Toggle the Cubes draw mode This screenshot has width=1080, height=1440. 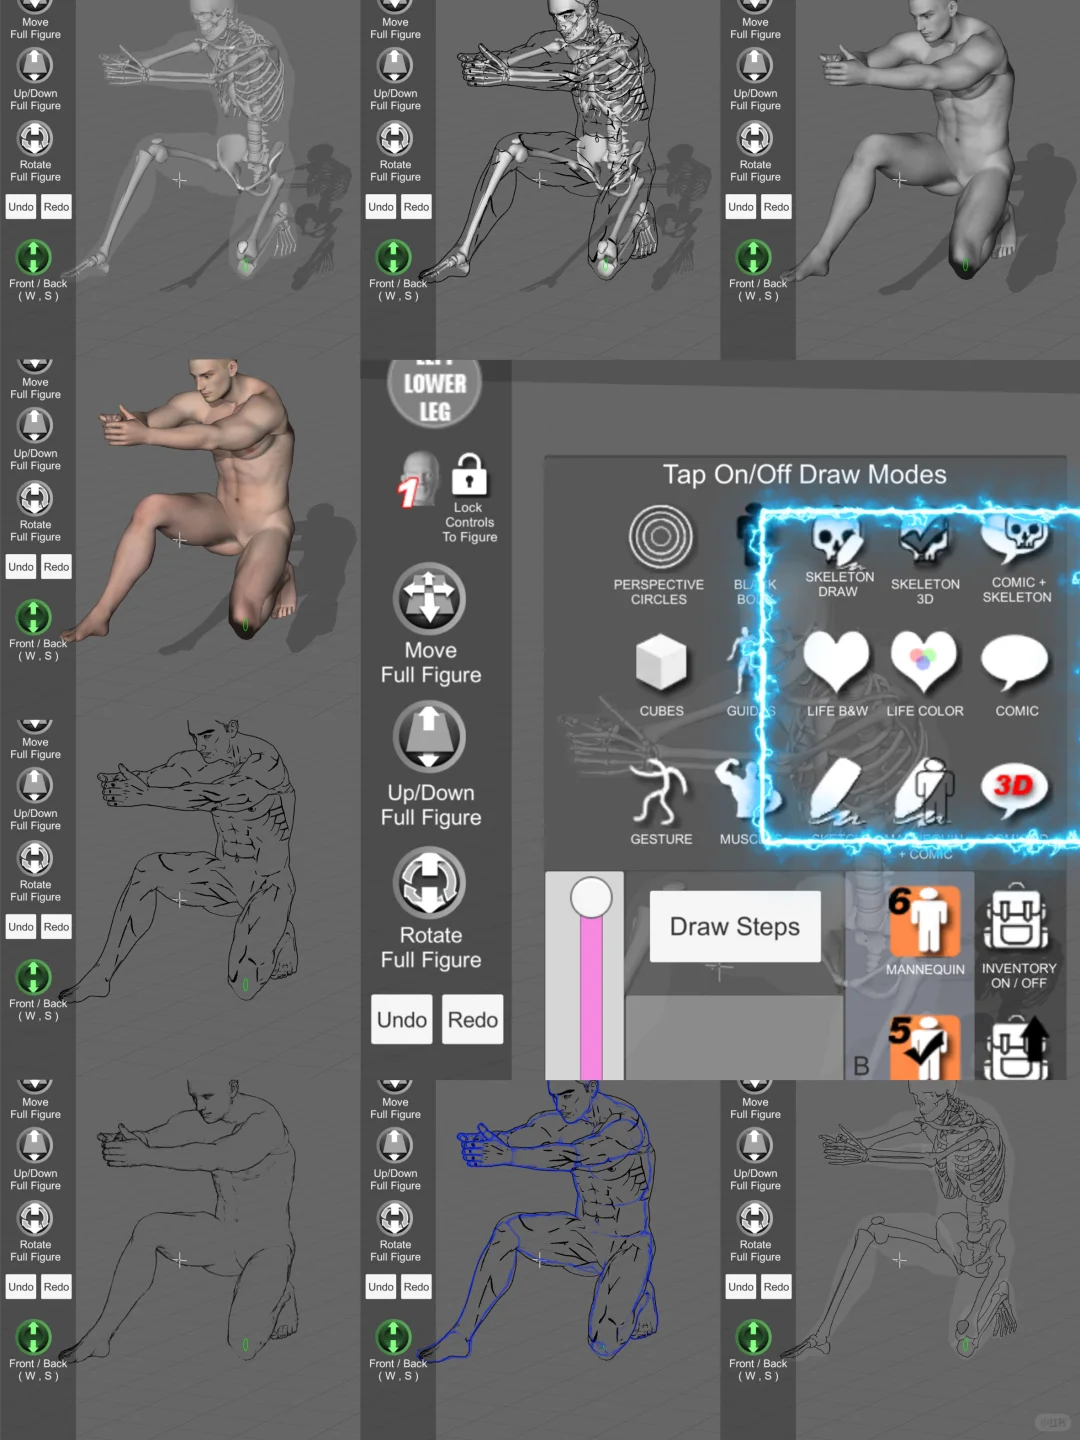coord(661,663)
